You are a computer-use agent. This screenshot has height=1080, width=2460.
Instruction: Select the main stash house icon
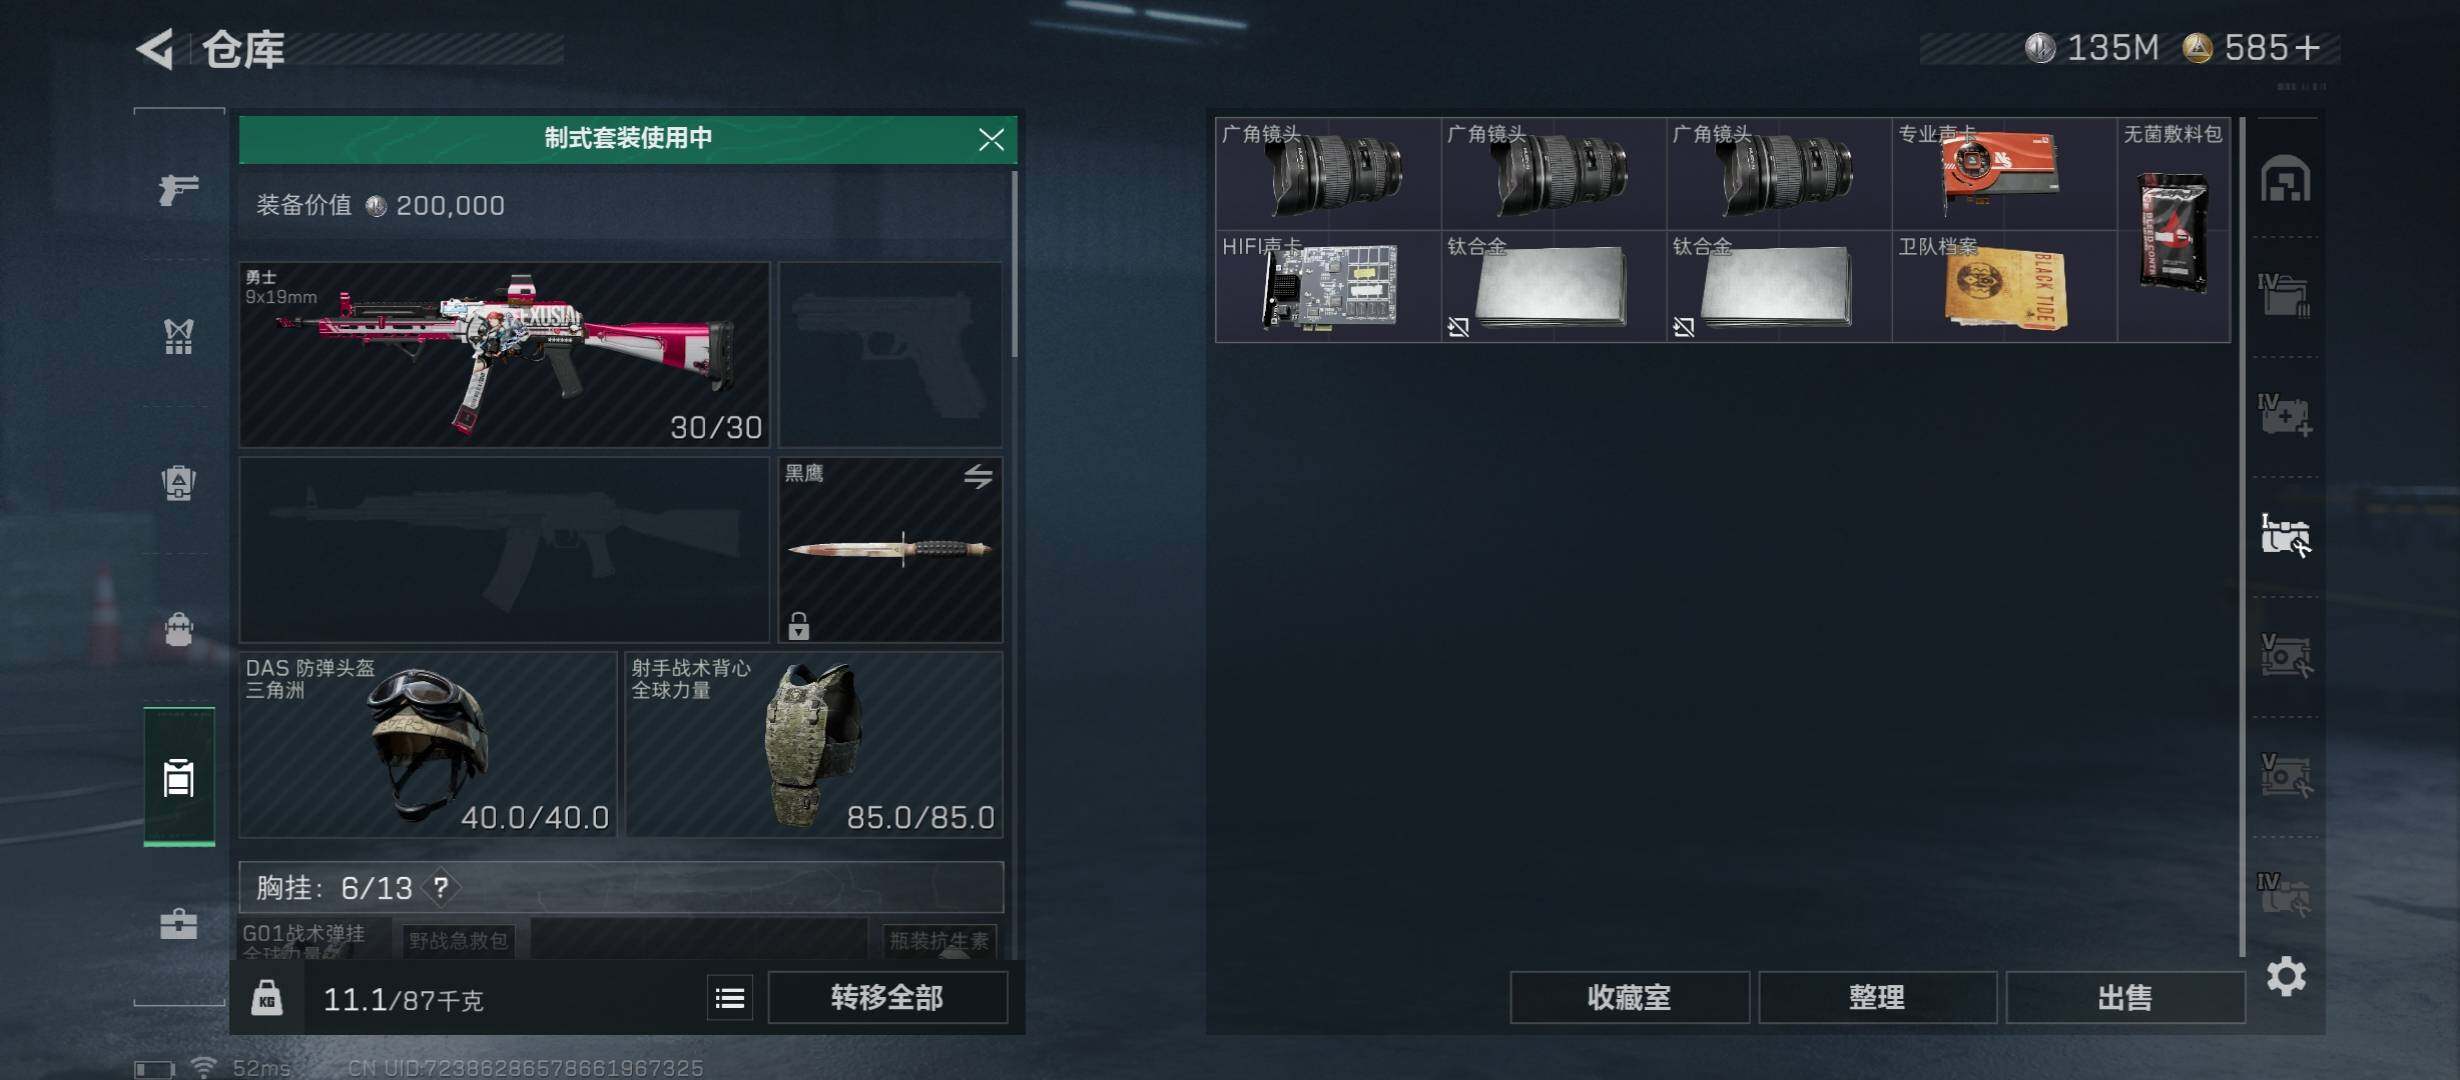[2286, 179]
